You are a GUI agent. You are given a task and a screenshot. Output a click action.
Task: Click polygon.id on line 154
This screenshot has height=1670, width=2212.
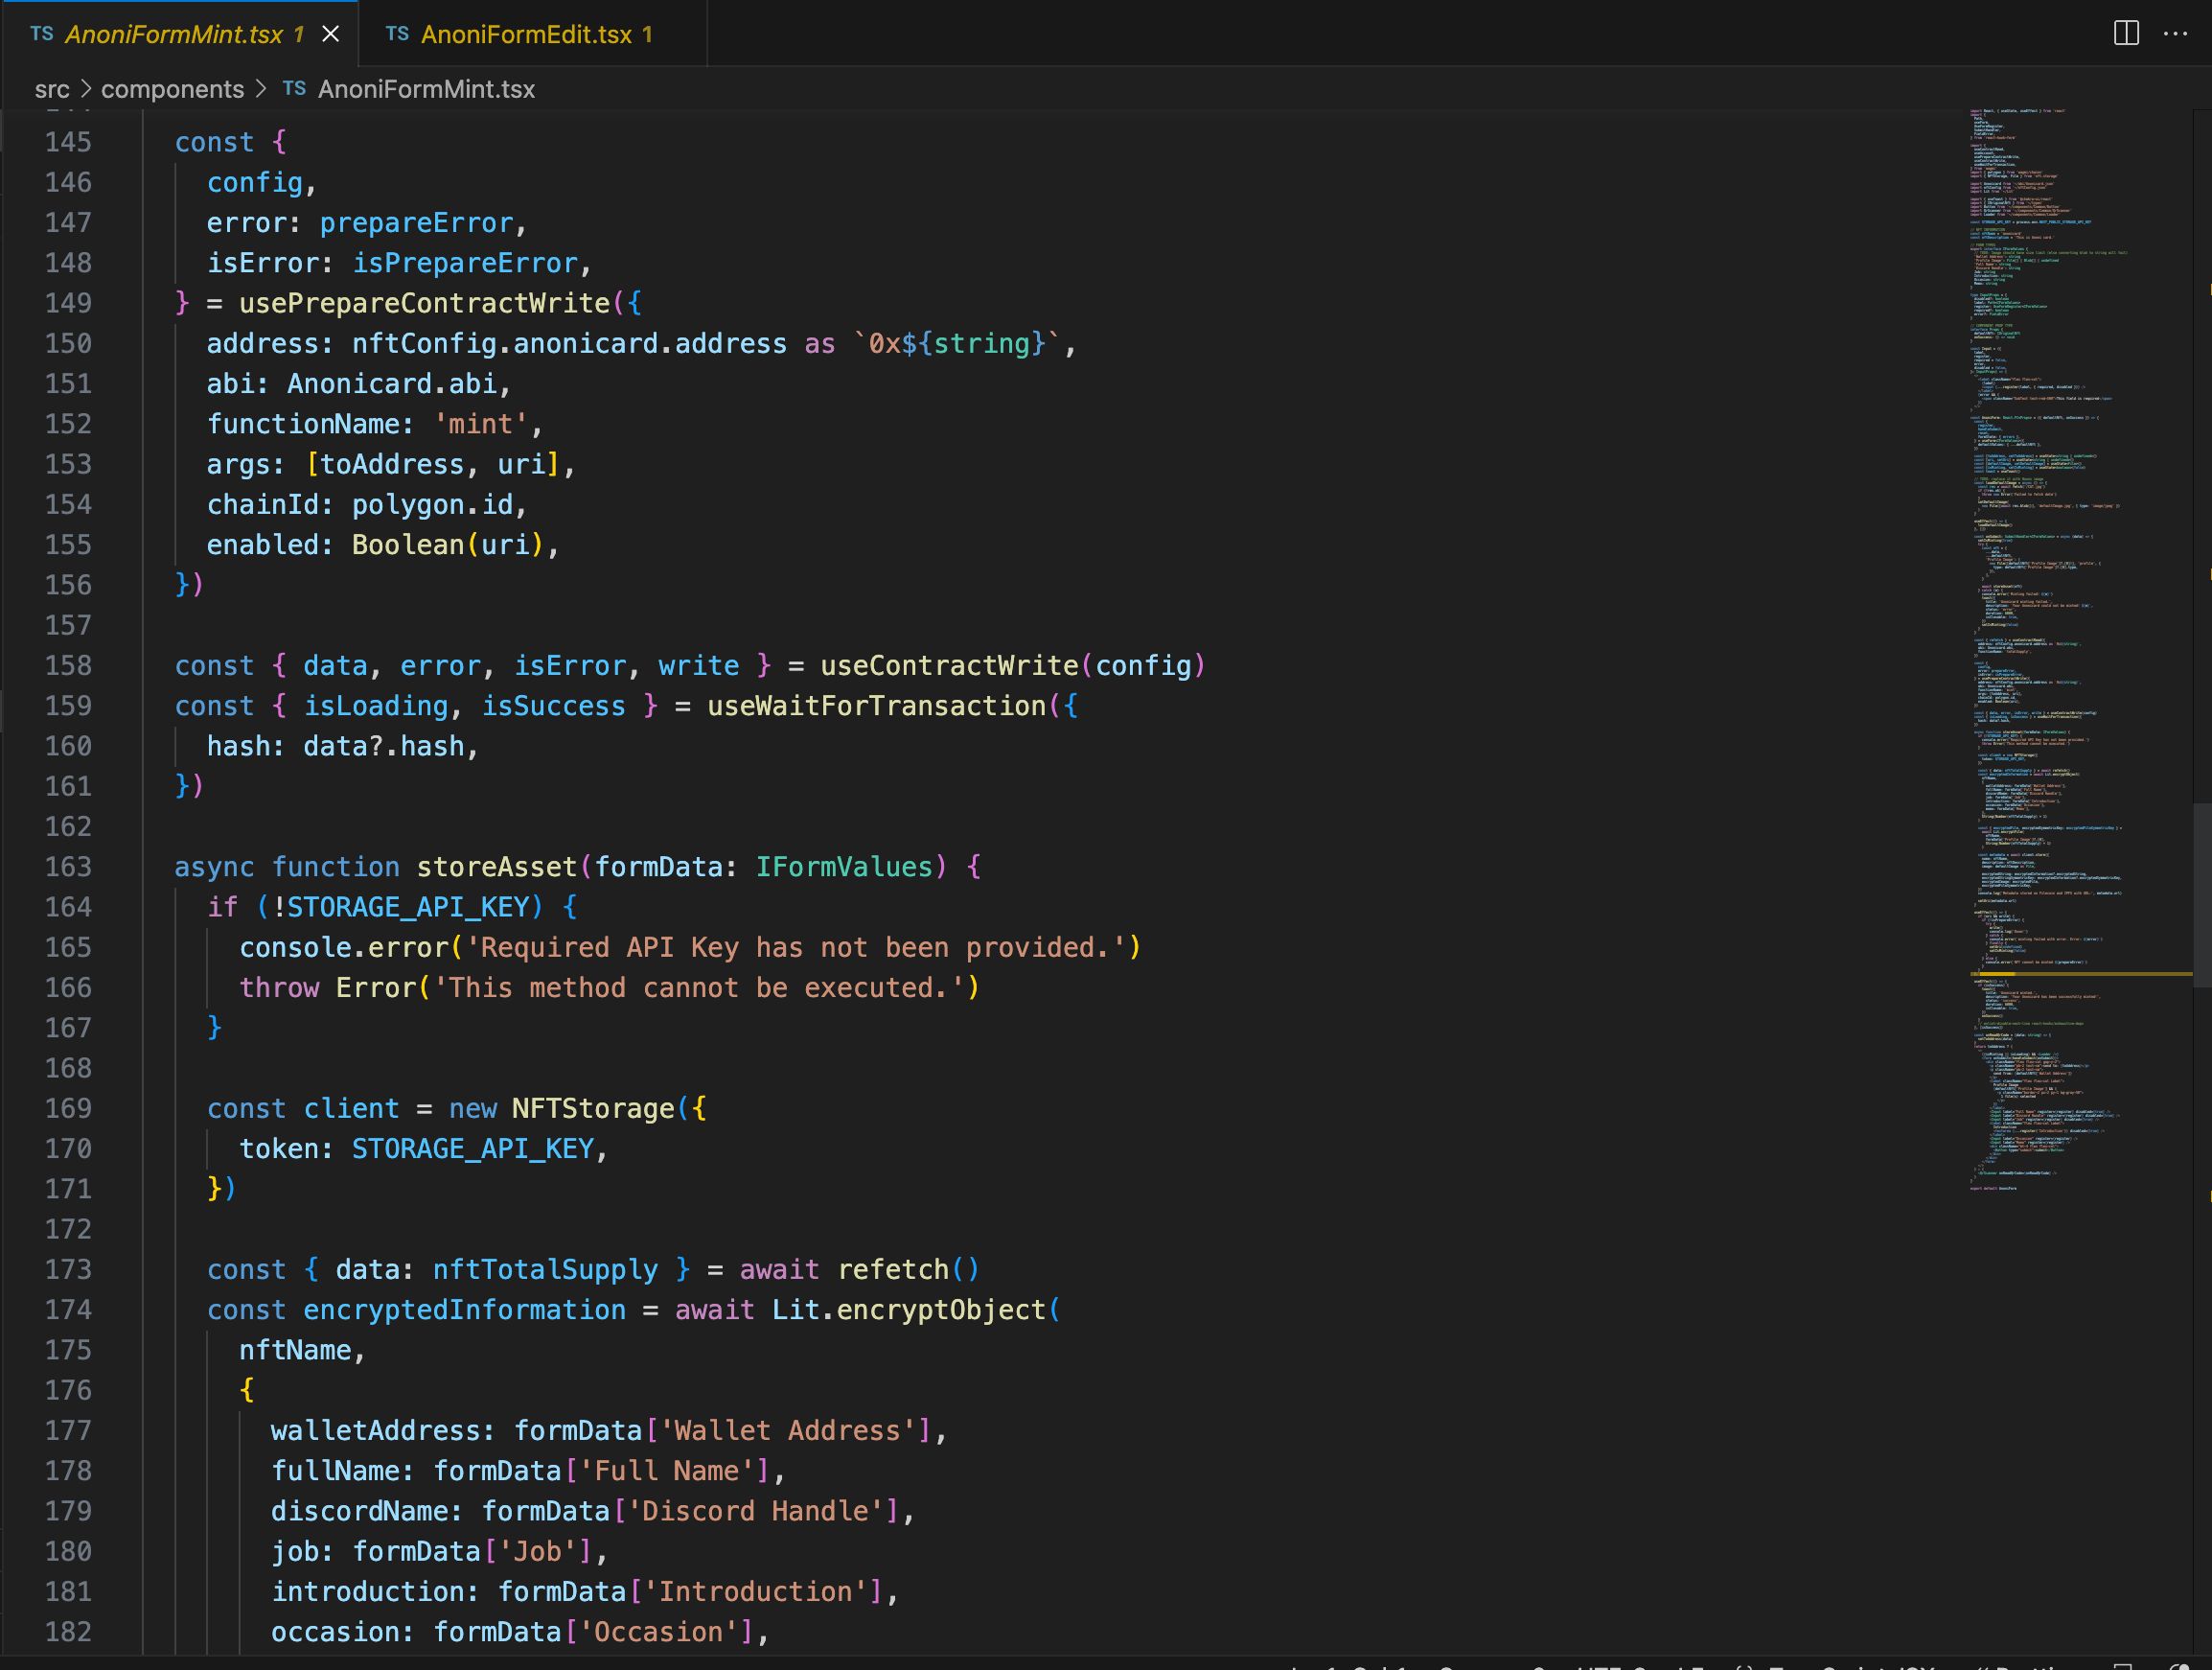point(432,505)
